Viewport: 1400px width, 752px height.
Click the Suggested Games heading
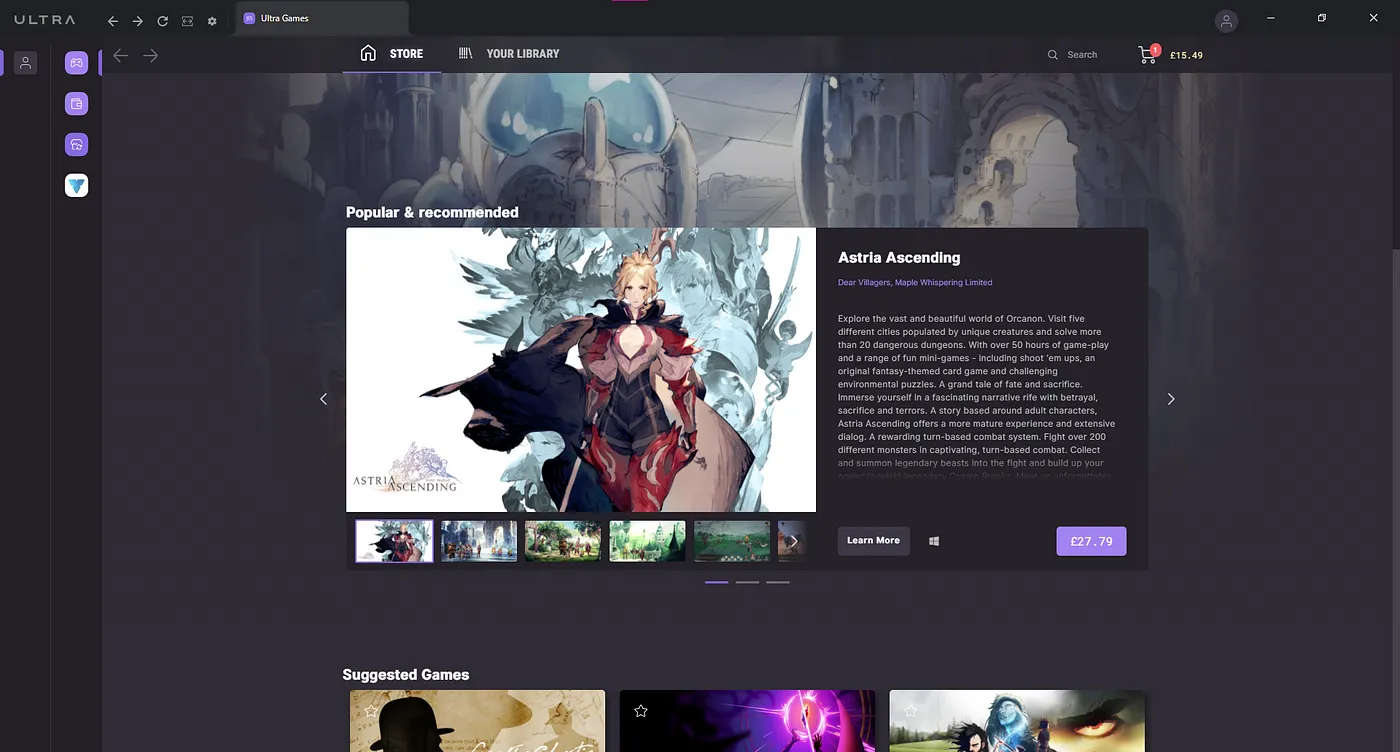(406, 675)
